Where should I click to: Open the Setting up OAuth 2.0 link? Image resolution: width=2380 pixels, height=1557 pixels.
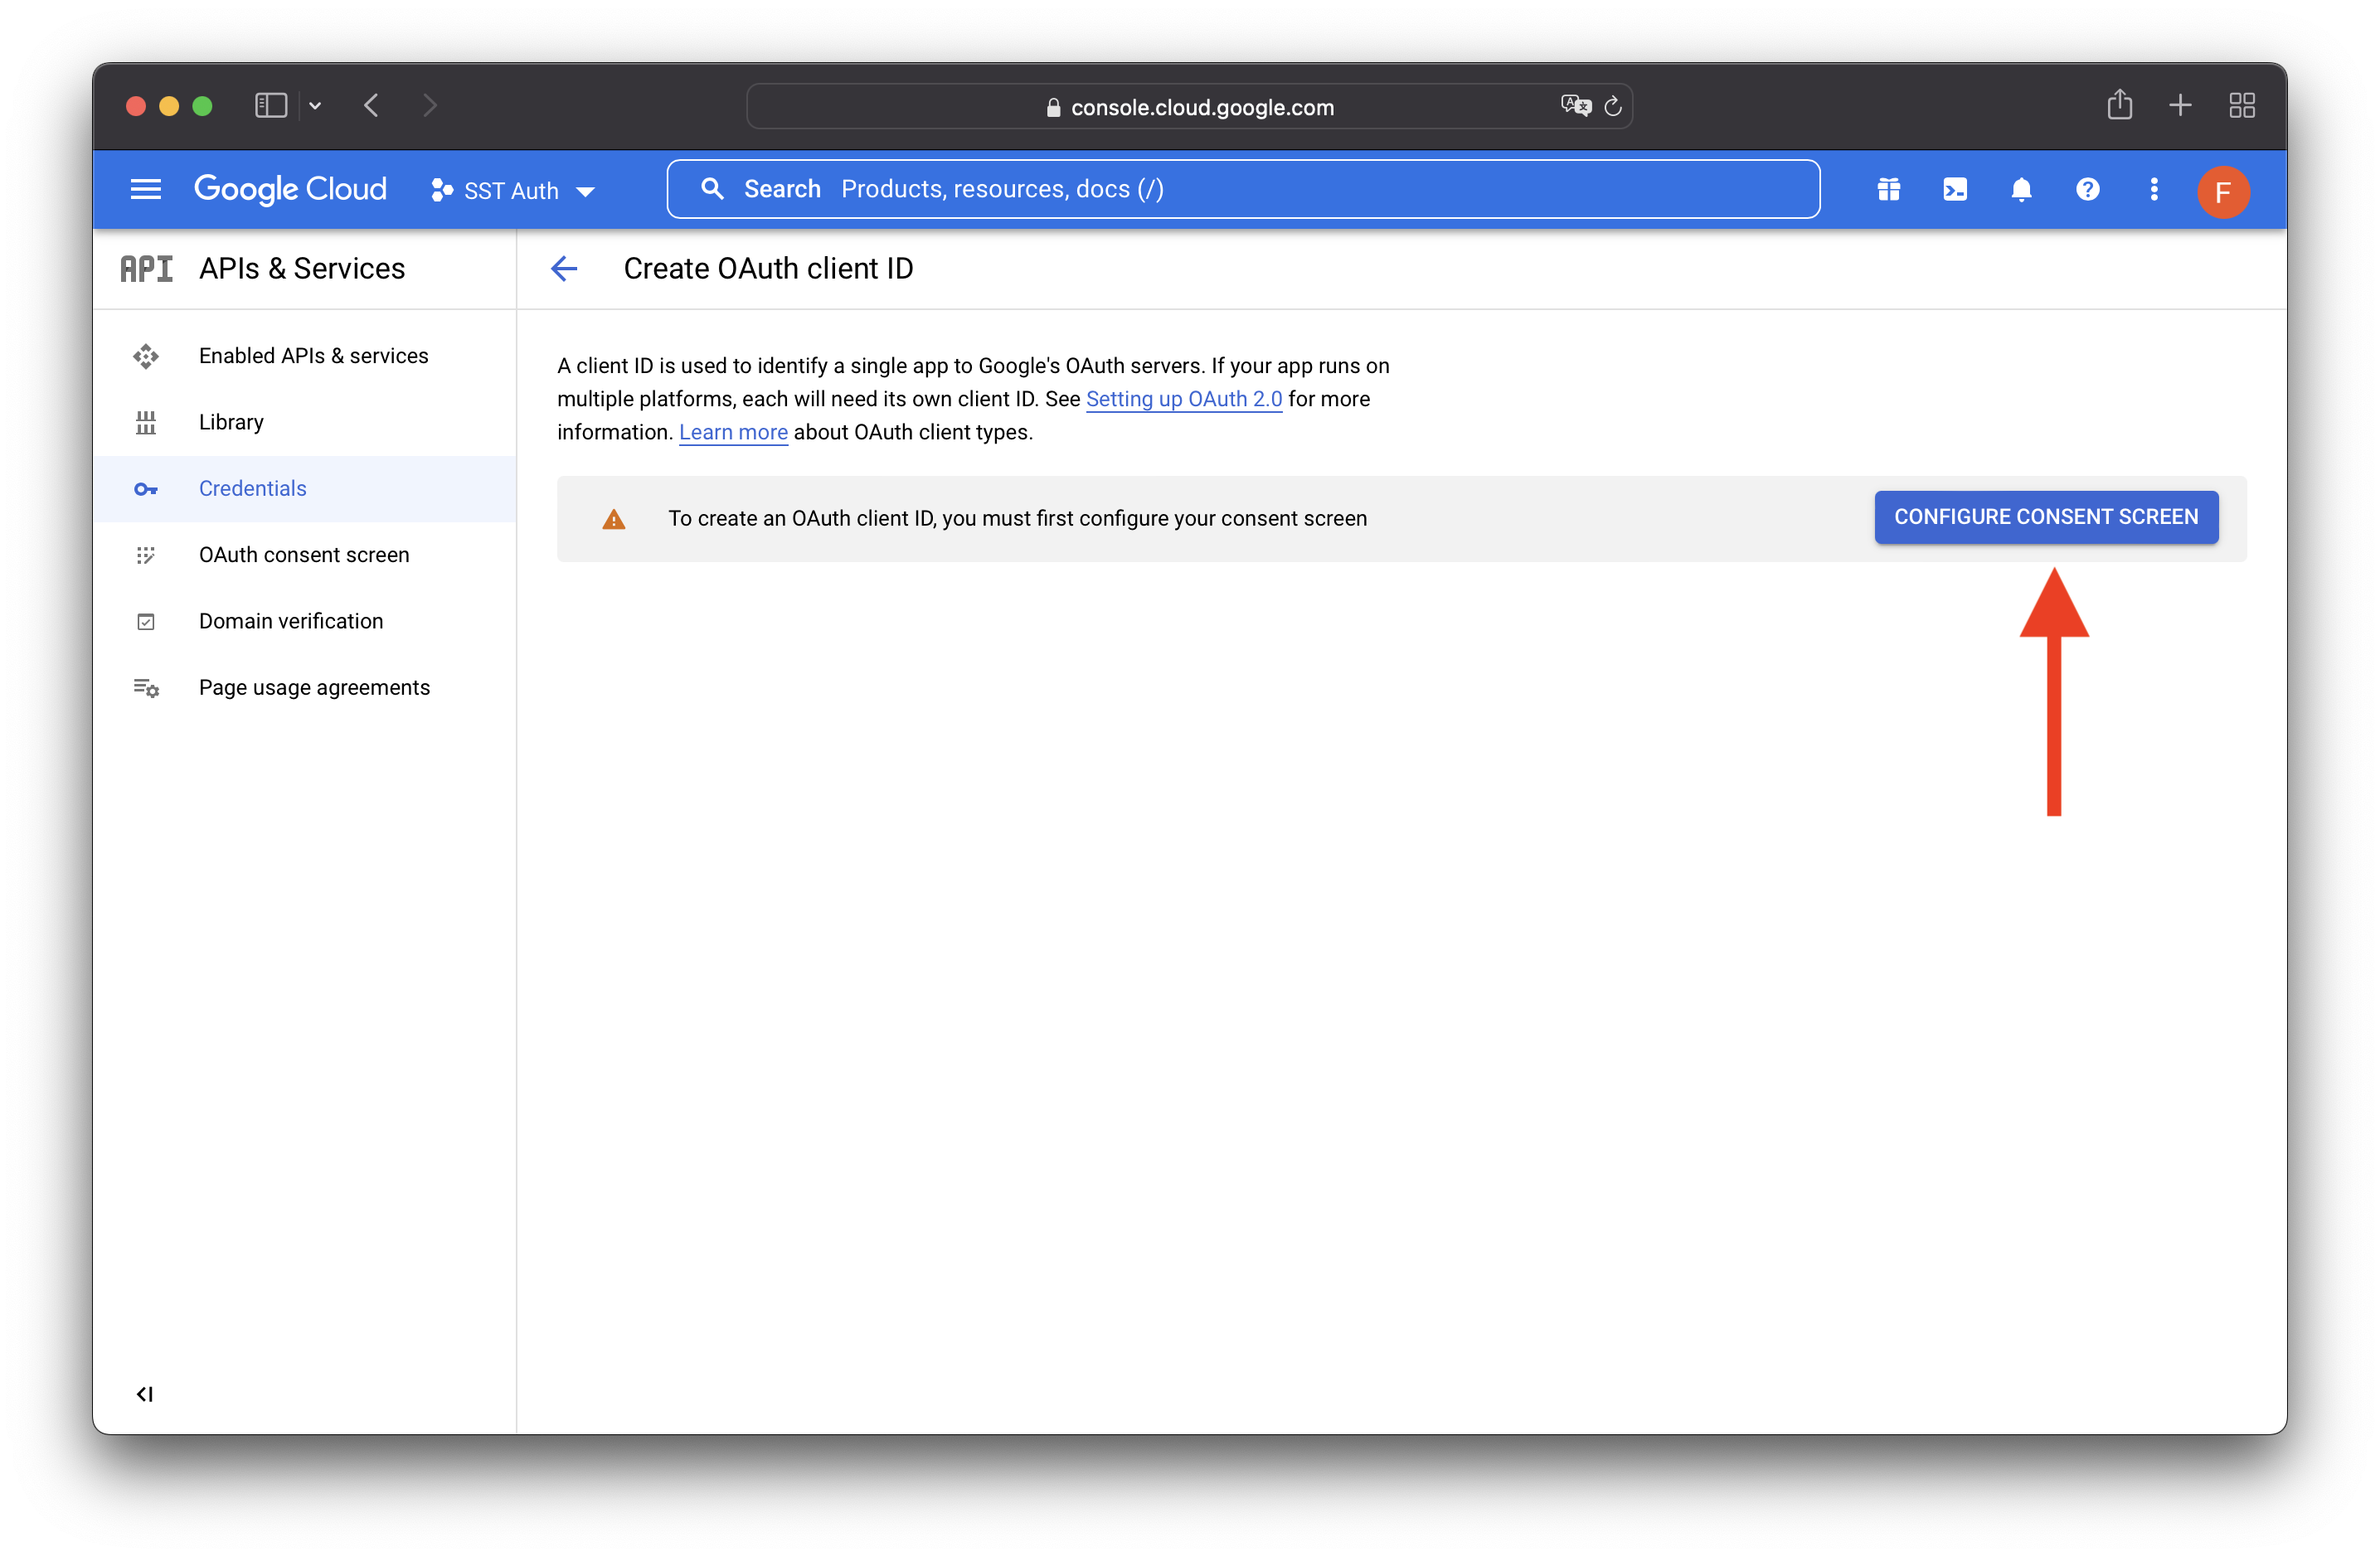(x=1183, y=399)
